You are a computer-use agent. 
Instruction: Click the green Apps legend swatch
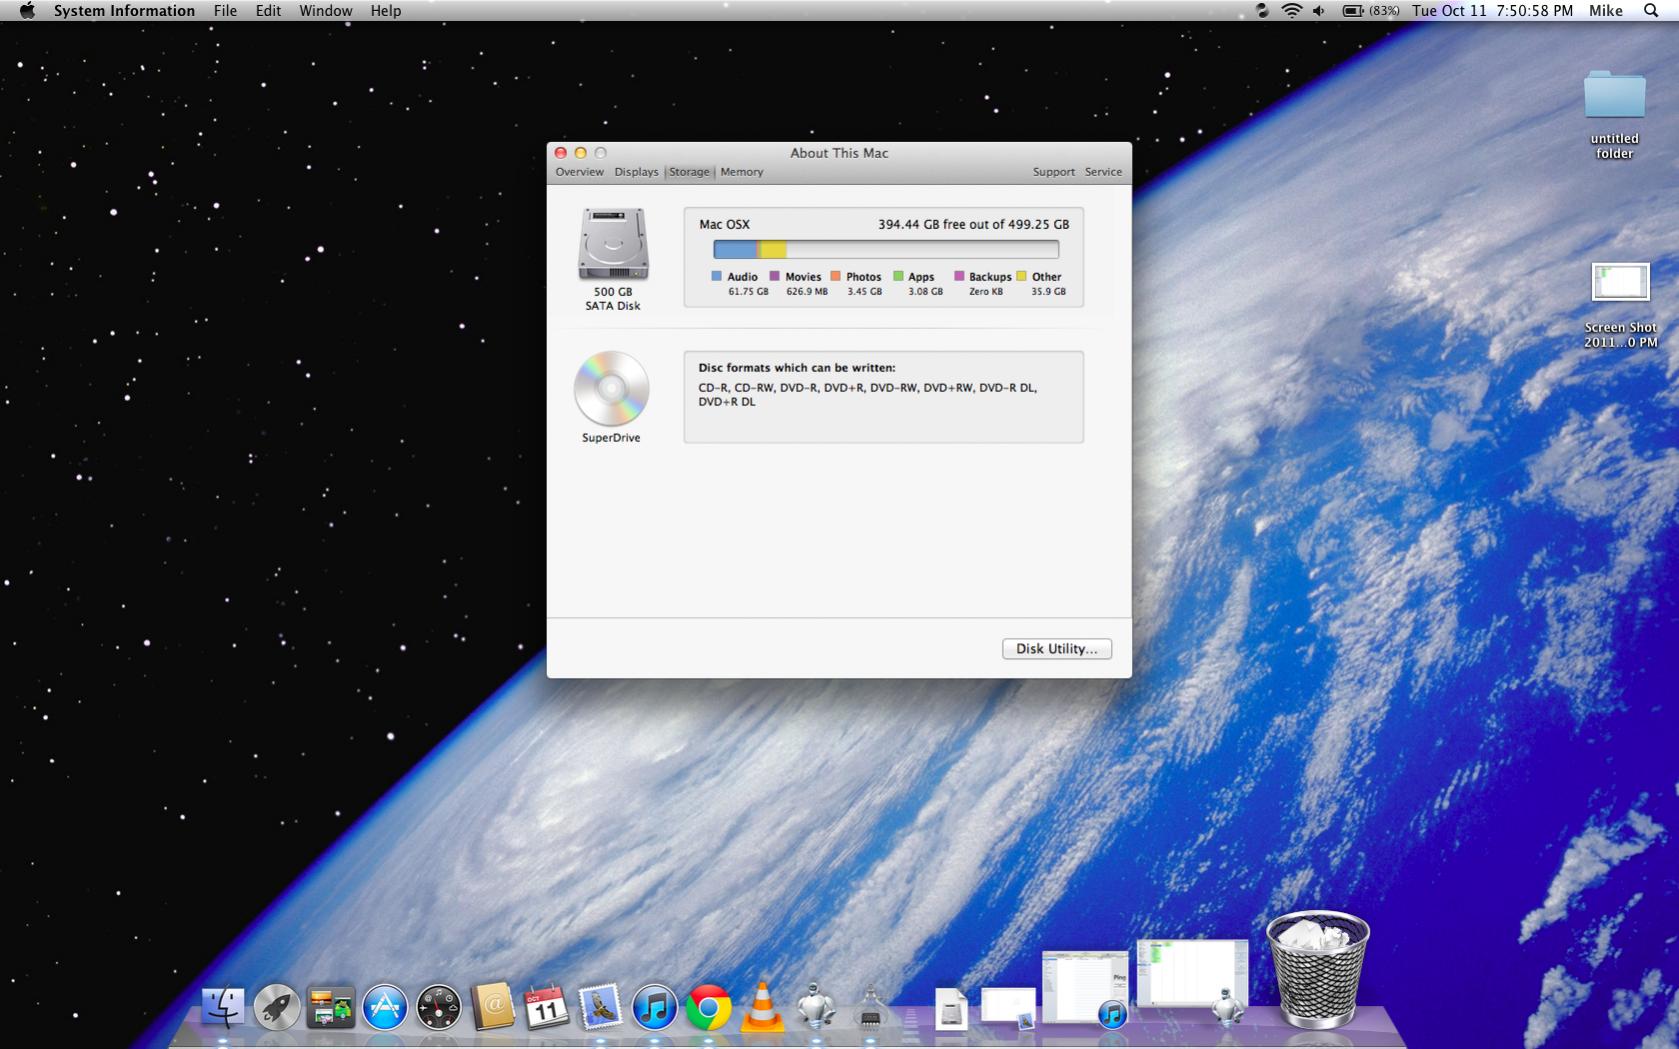point(898,276)
